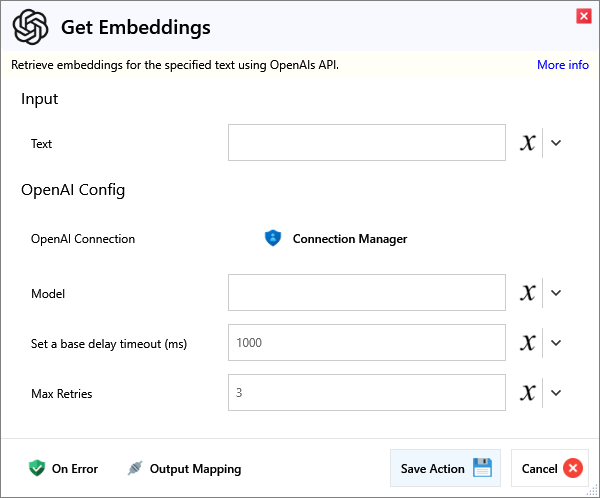Open the More info link
The height and width of the screenshot is (498, 600).
(x=562, y=65)
